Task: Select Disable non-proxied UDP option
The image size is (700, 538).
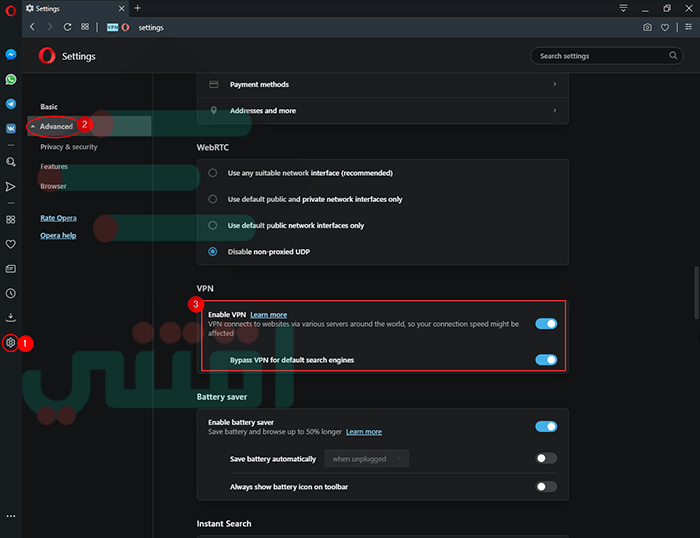Action: [213, 252]
